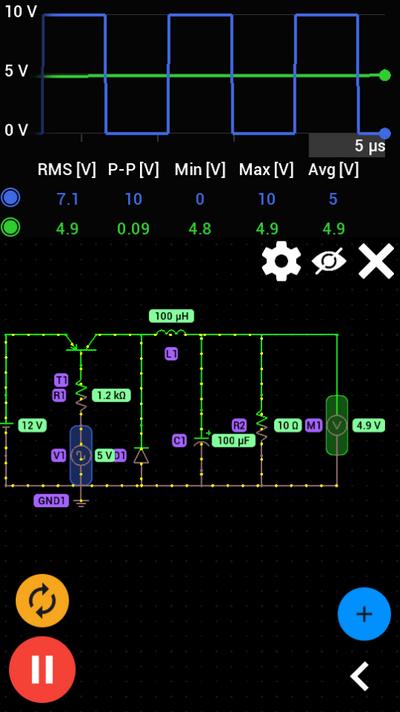This screenshot has width=400, height=712.
Task: Click the P-P [V] column header
Action: (133, 169)
